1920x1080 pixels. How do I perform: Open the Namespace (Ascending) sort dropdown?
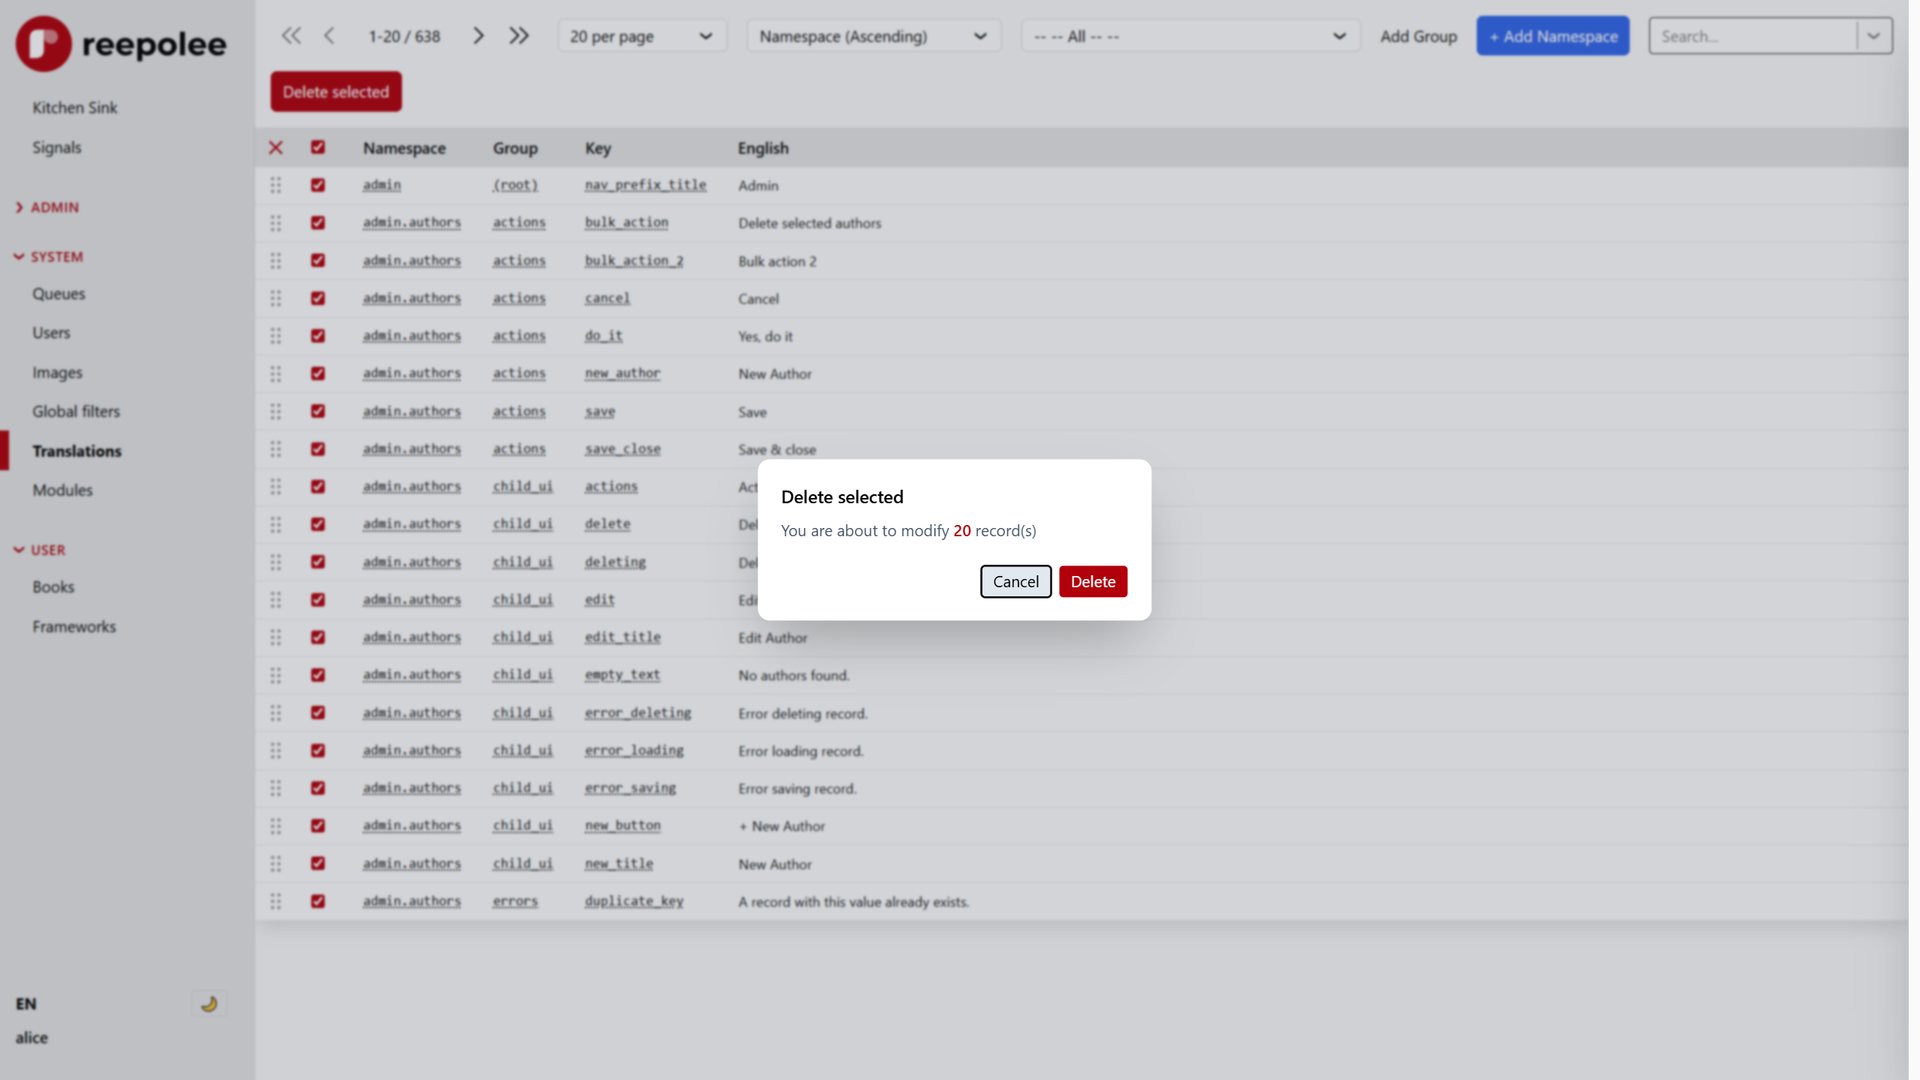(873, 36)
